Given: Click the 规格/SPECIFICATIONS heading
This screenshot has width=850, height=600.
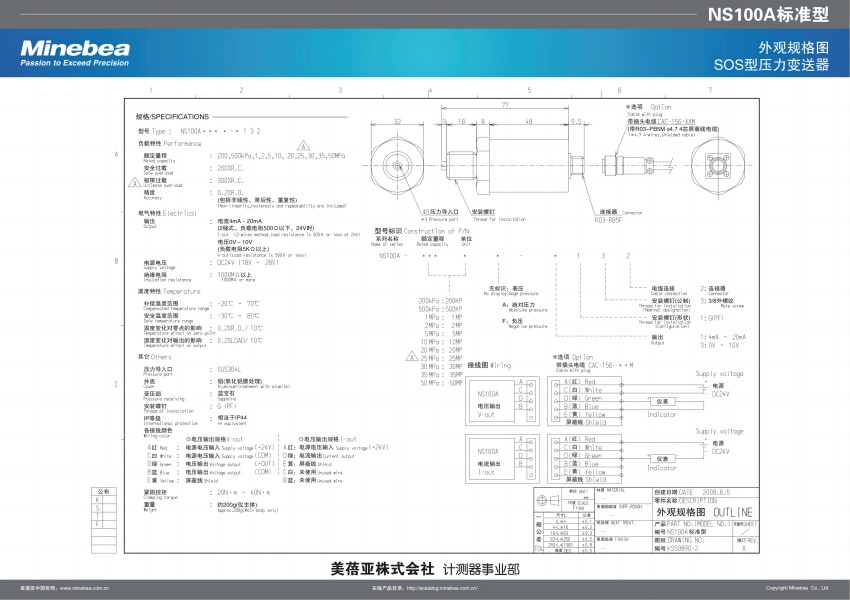Looking at the screenshot, I should (173, 117).
